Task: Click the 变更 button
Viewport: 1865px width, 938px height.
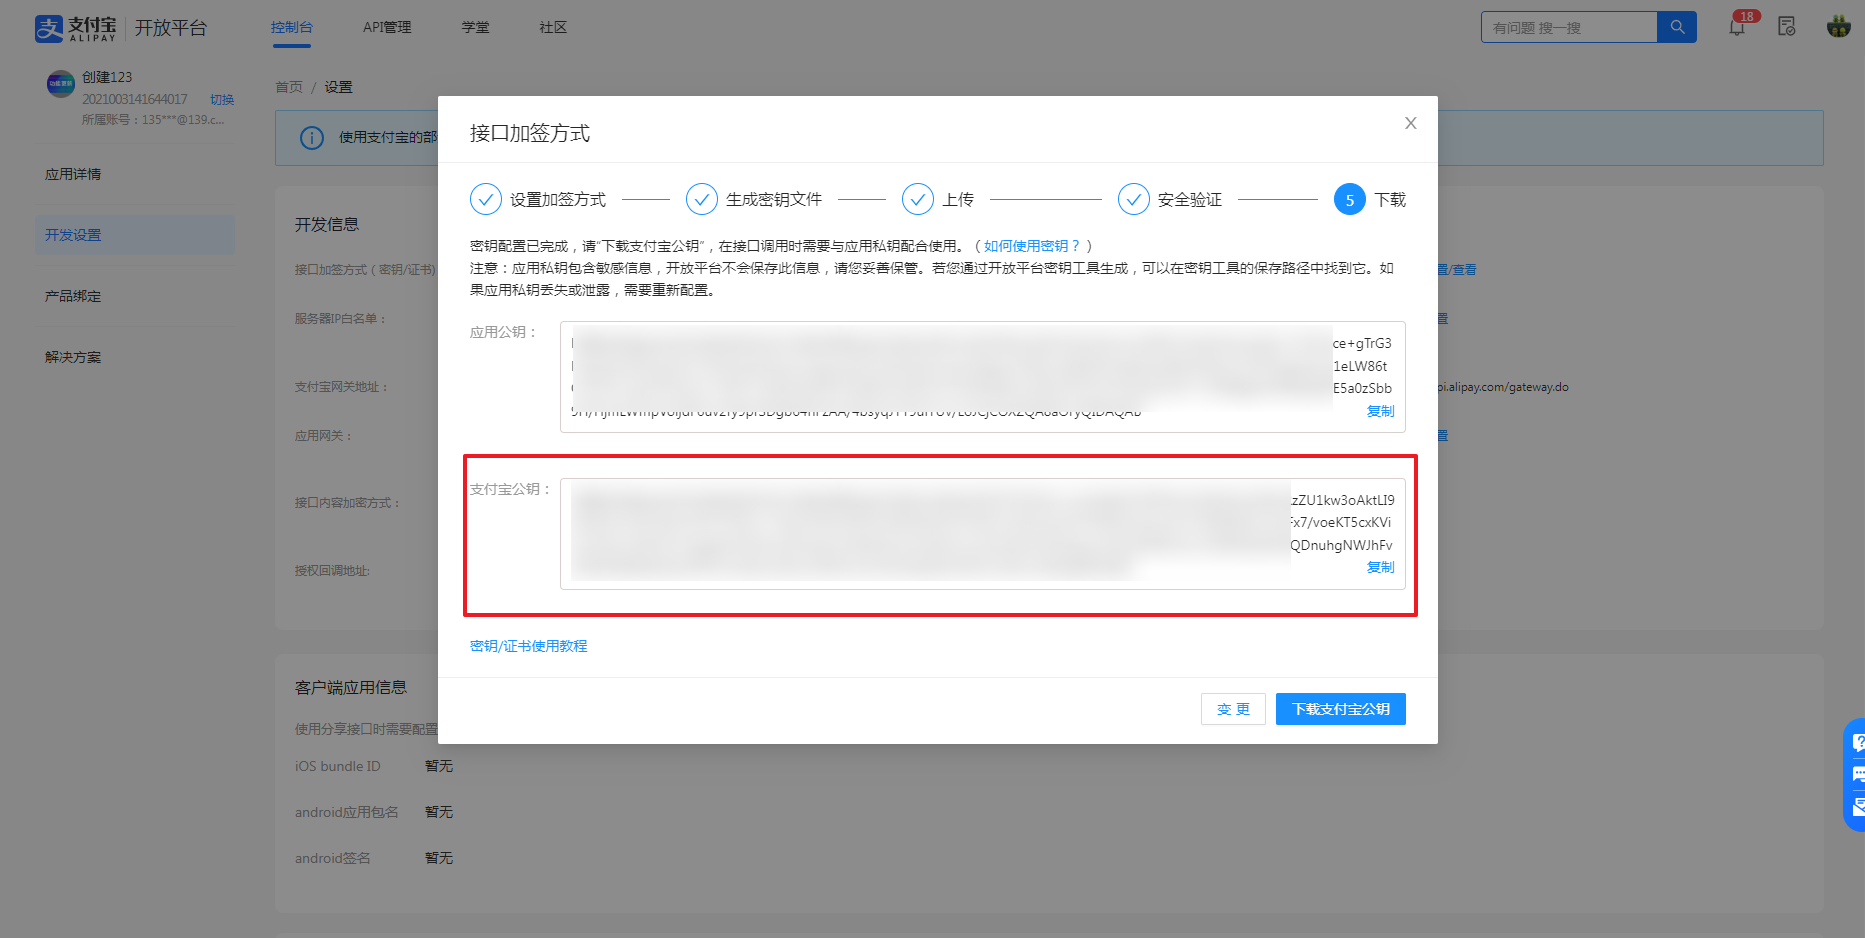Action: pos(1233,709)
